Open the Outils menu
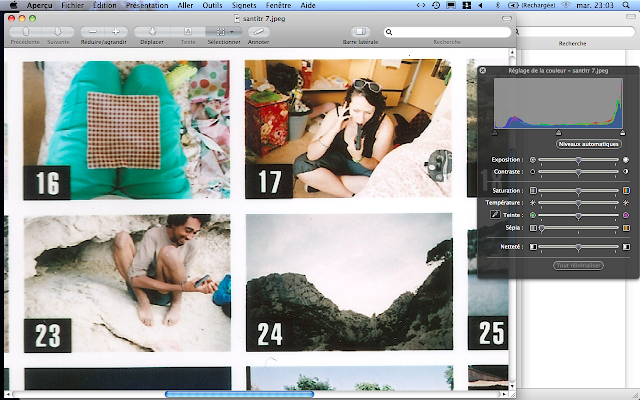 (212, 5)
